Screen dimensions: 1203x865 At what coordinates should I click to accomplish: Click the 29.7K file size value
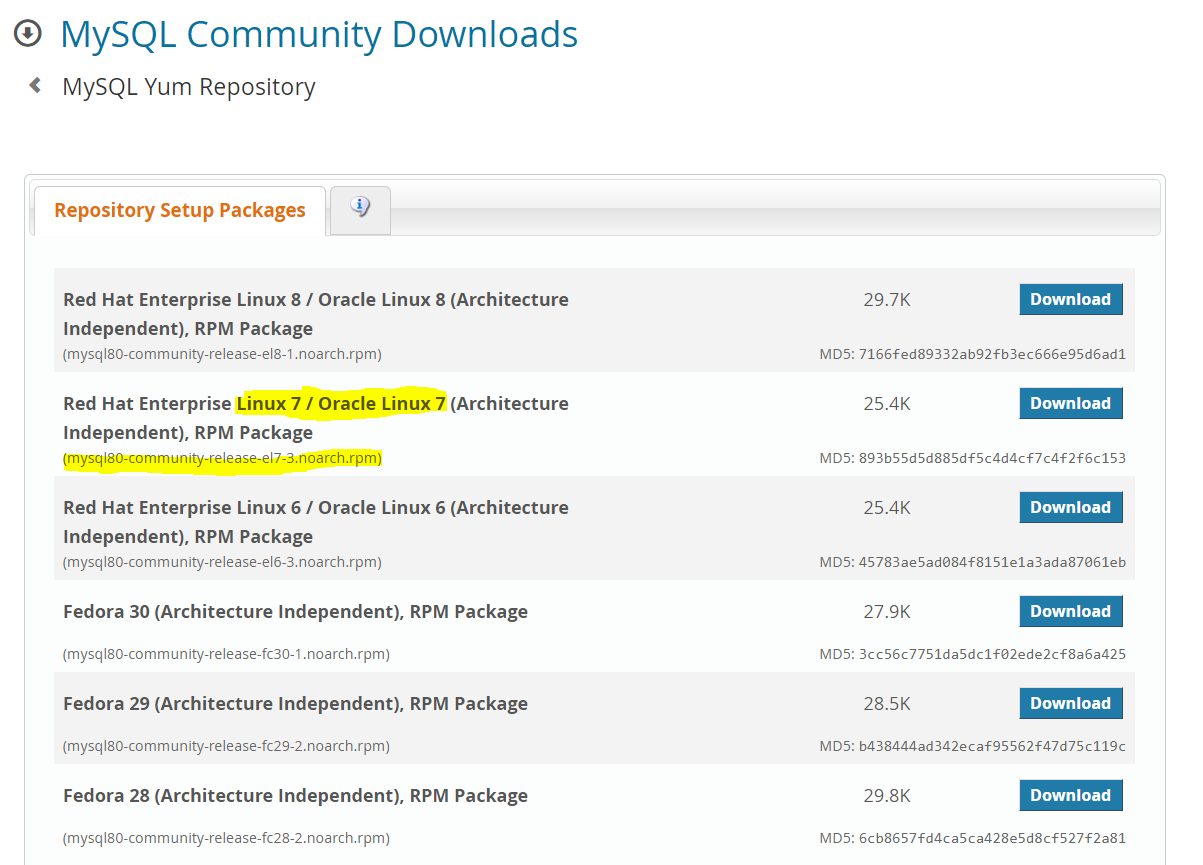click(x=887, y=299)
